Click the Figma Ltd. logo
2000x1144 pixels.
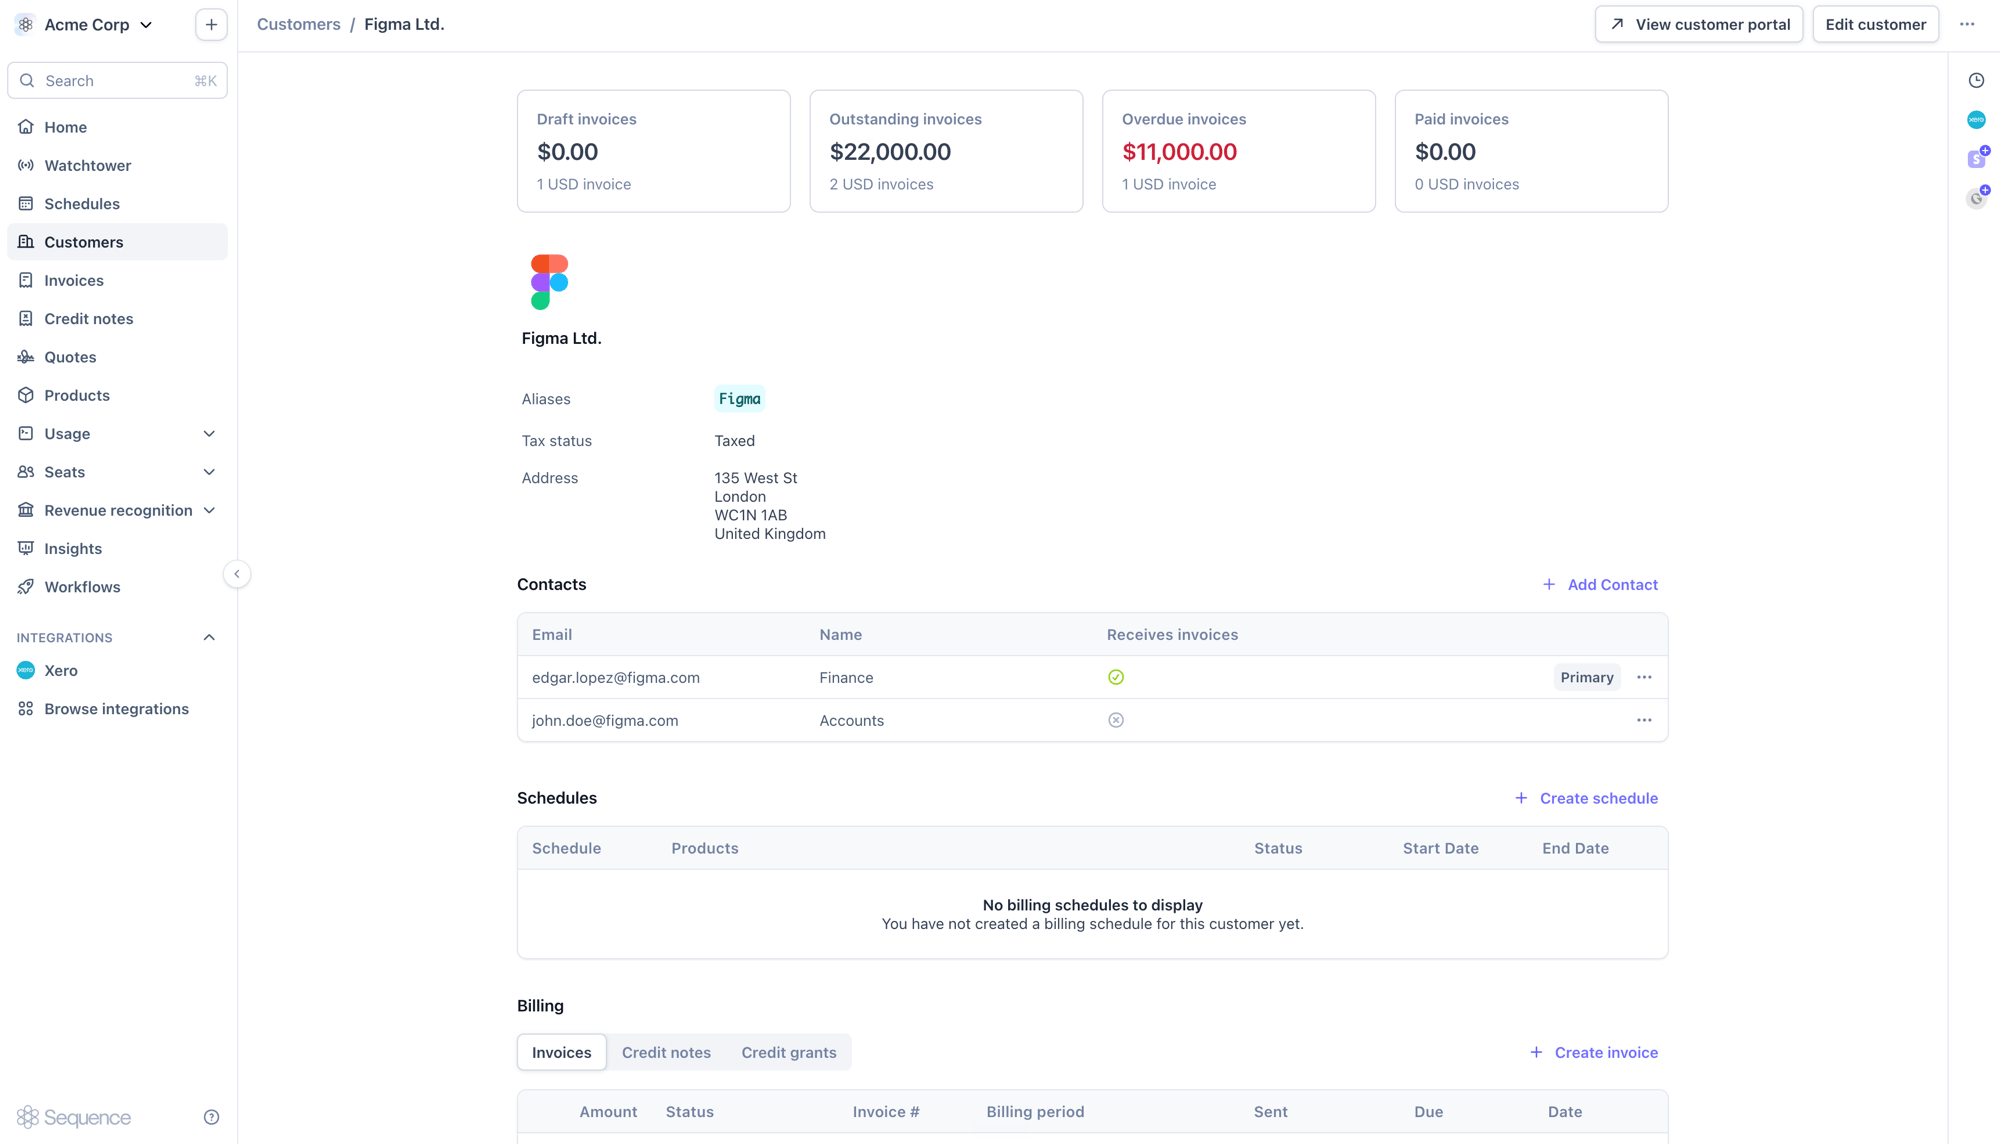pos(549,282)
